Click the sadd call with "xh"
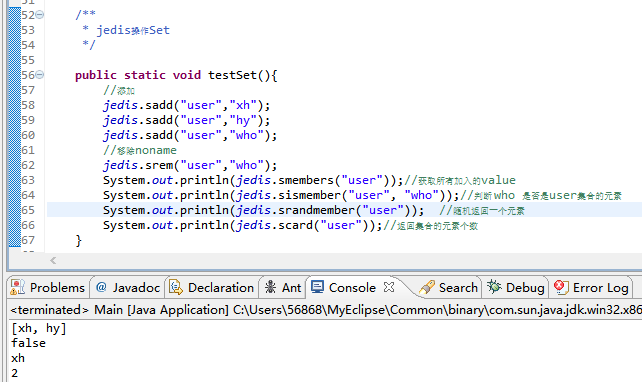 click(186, 105)
